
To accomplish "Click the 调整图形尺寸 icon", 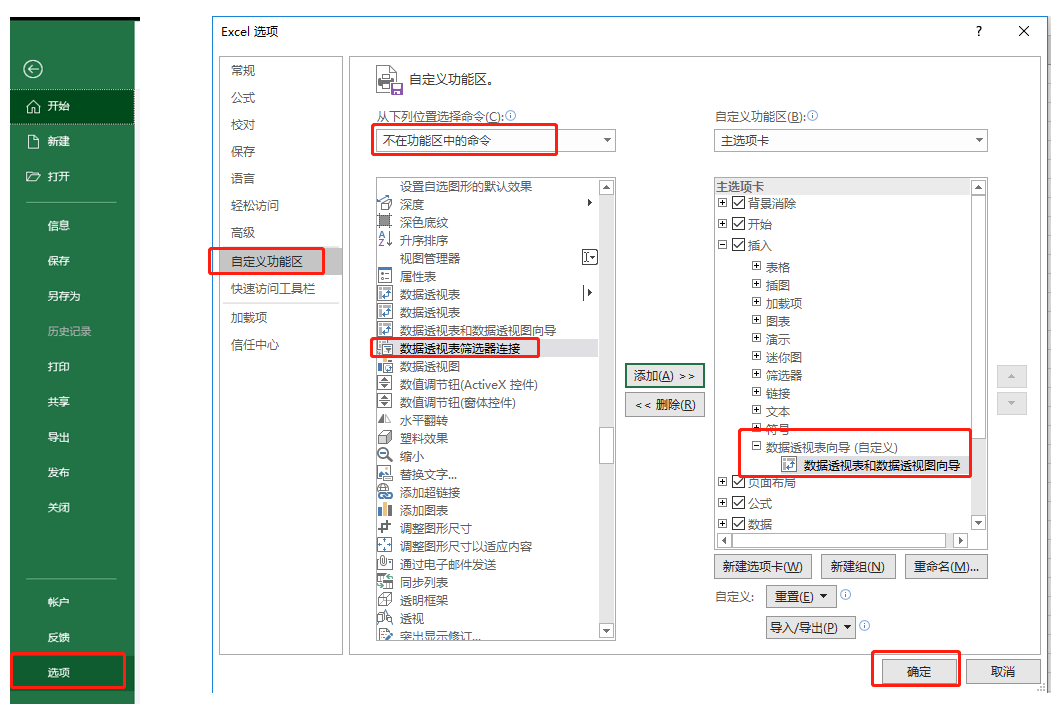I will 384,528.
